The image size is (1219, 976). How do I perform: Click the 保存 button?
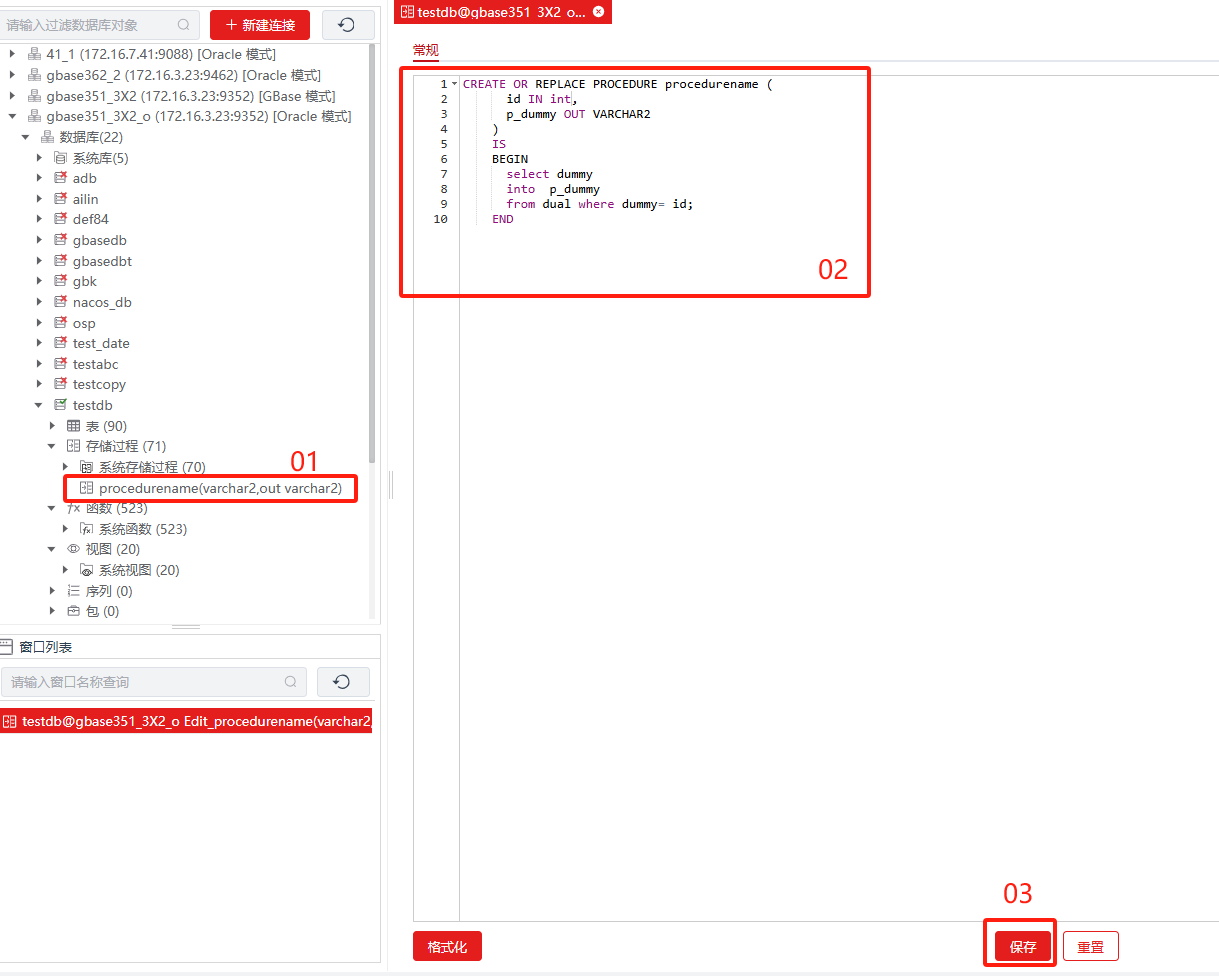tap(1023, 946)
